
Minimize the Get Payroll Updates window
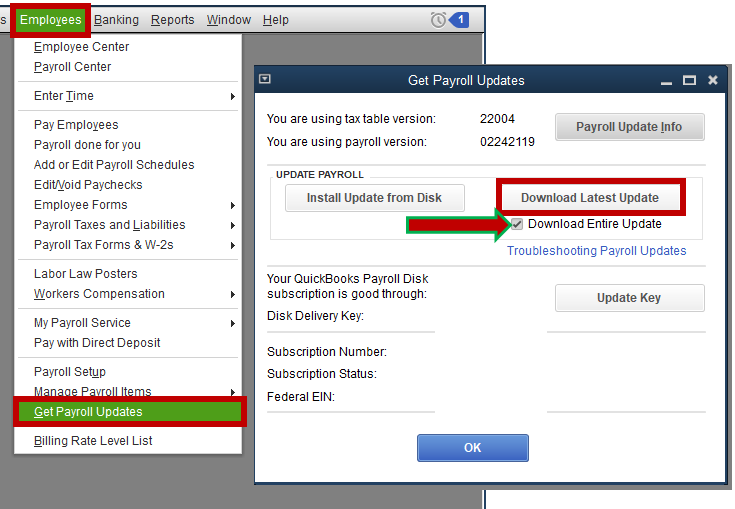point(666,81)
